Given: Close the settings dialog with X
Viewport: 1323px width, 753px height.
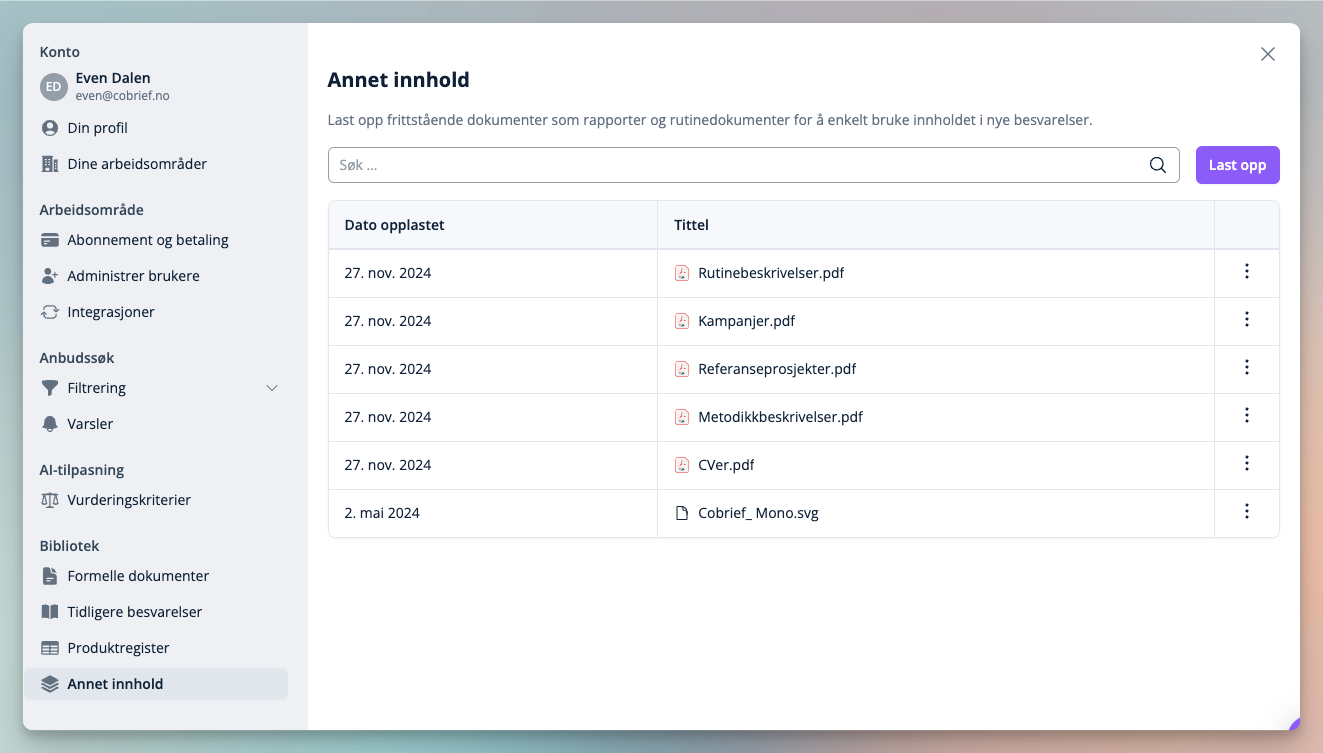Looking at the screenshot, I should point(1267,55).
